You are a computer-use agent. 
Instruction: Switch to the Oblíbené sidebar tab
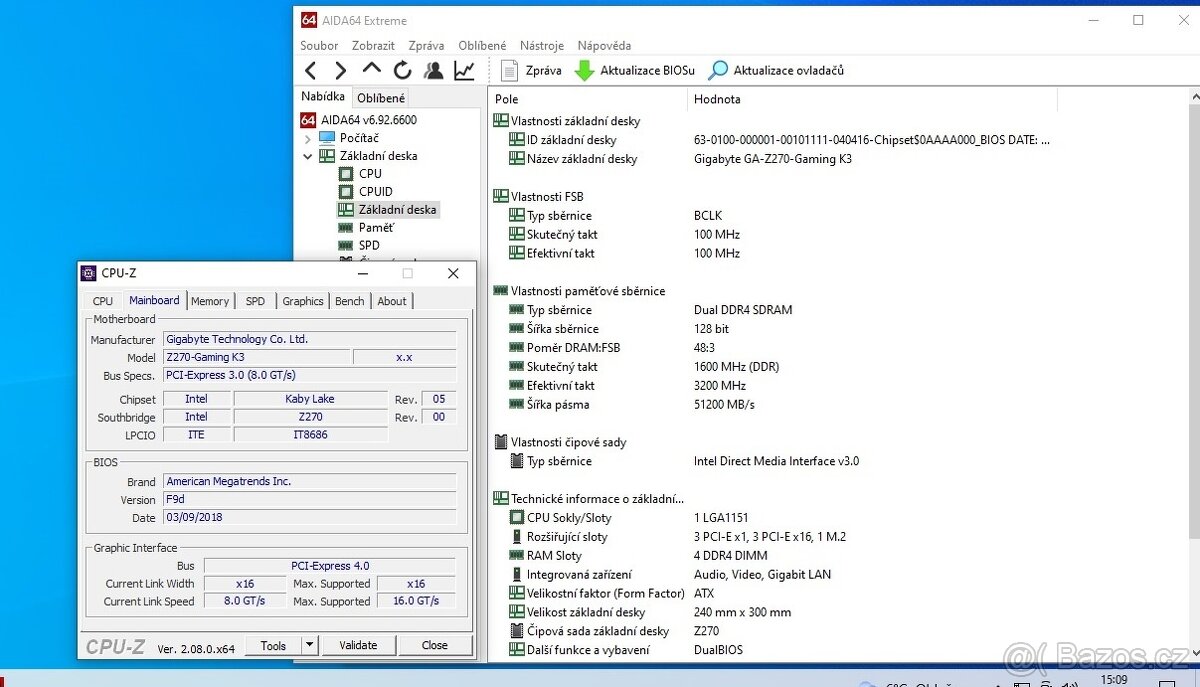click(x=381, y=98)
